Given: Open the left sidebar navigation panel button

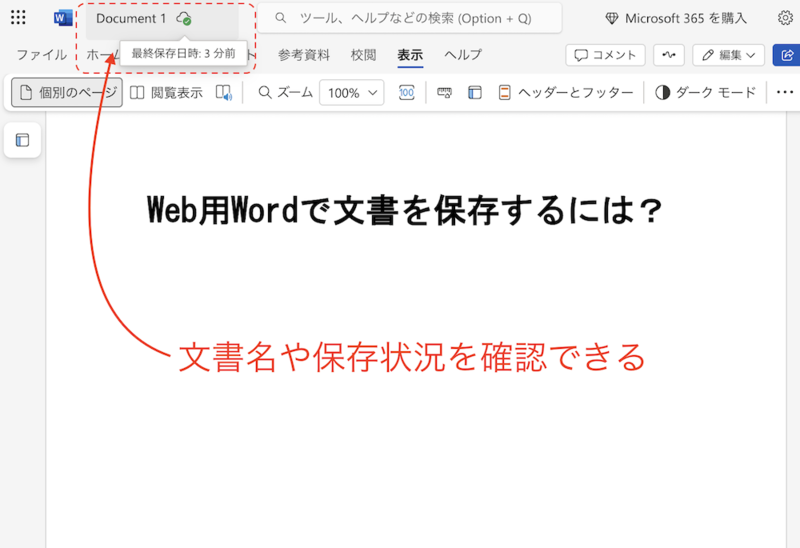Looking at the screenshot, I should point(22,140).
